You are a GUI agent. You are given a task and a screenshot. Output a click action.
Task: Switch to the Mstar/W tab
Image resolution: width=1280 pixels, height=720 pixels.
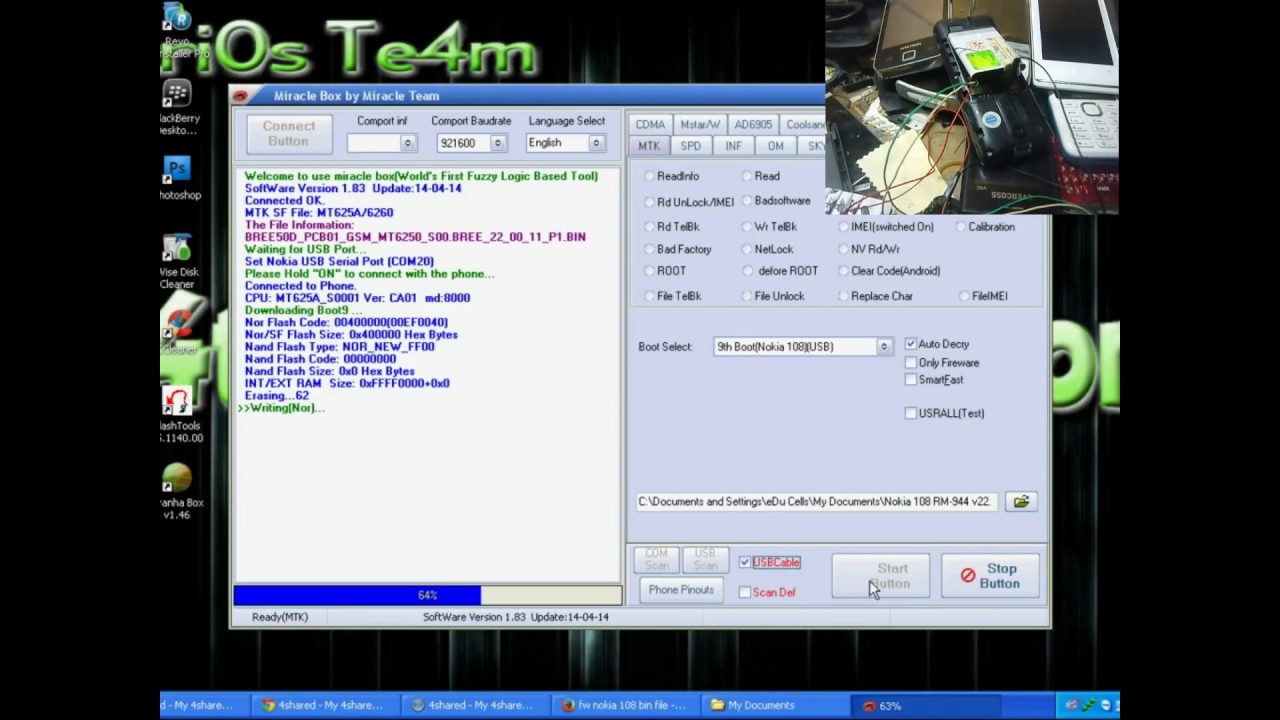[x=699, y=125]
